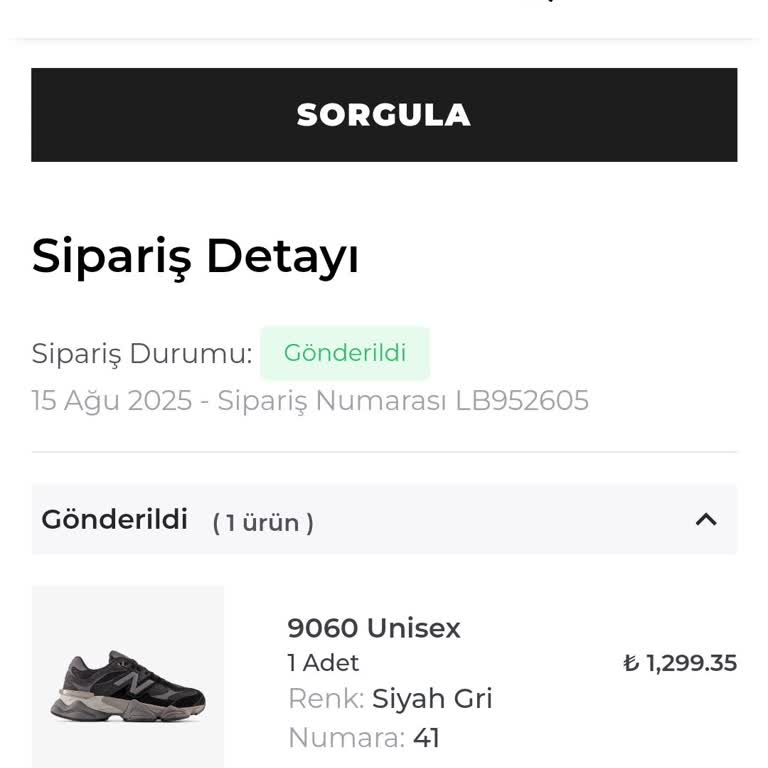The width and height of the screenshot is (768, 768).
Task: Click the Siyah Gri color value
Action: (x=432, y=698)
